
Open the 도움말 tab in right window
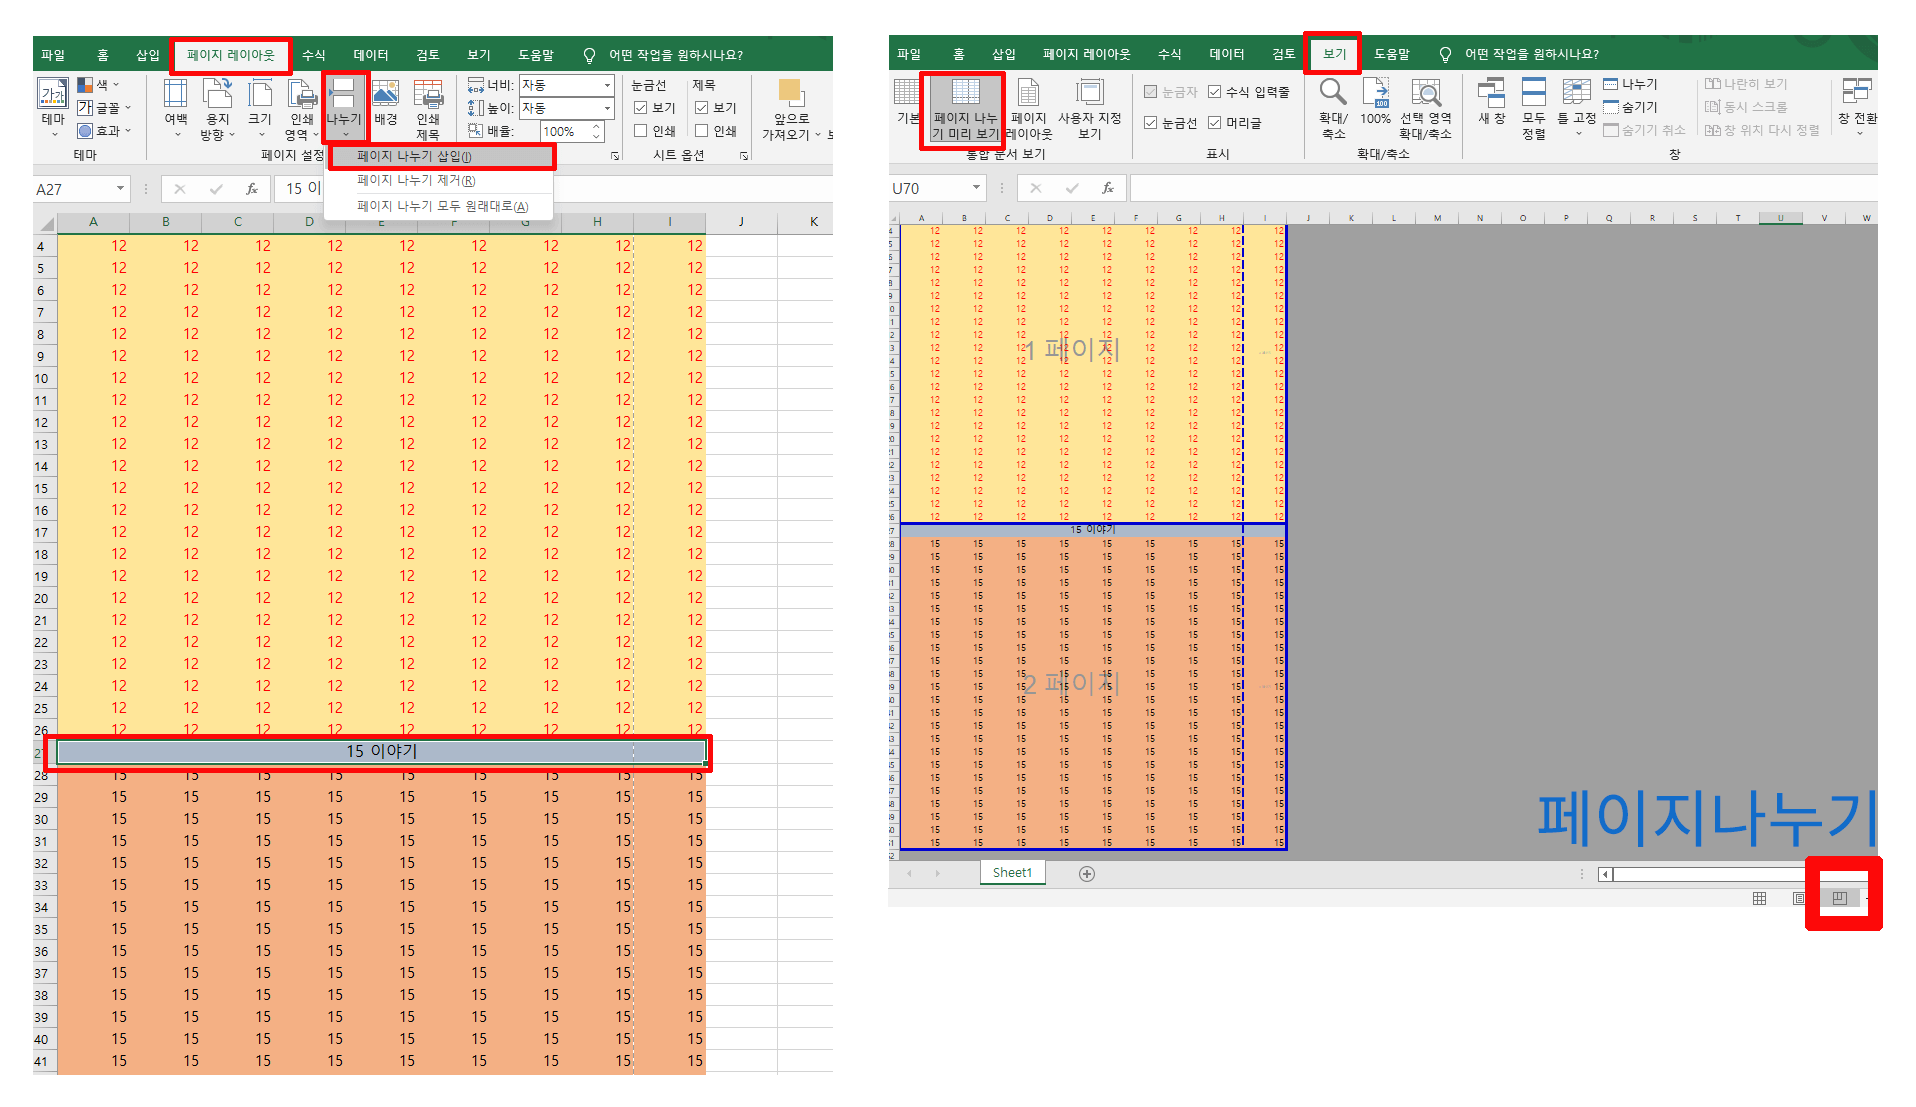click(x=1391, y=54)
